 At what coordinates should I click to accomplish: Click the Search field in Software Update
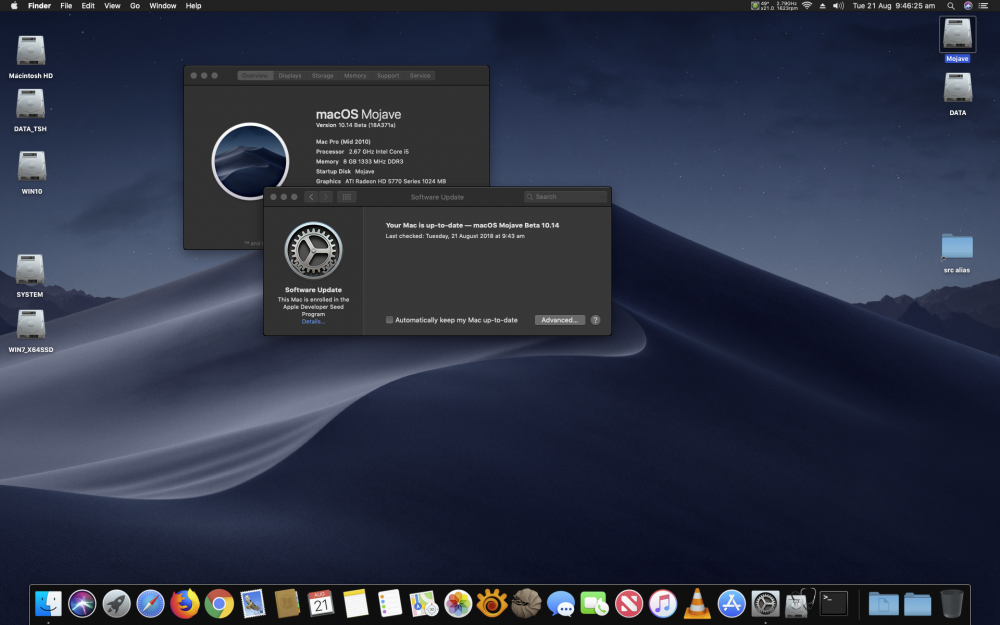565,197
